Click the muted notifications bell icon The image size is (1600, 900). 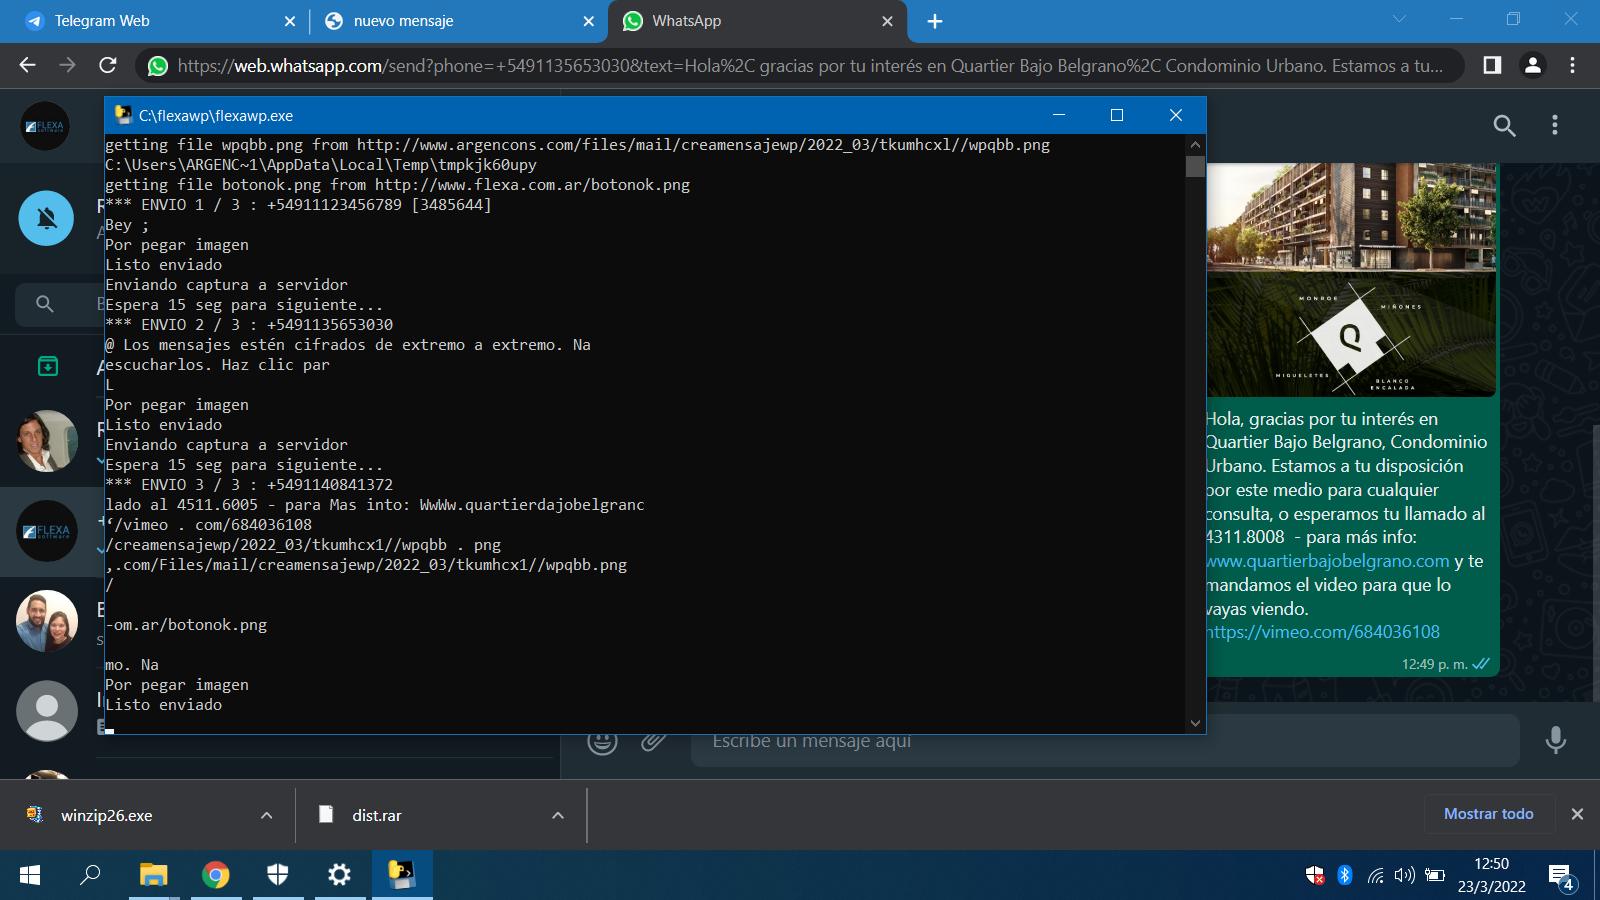46,218
